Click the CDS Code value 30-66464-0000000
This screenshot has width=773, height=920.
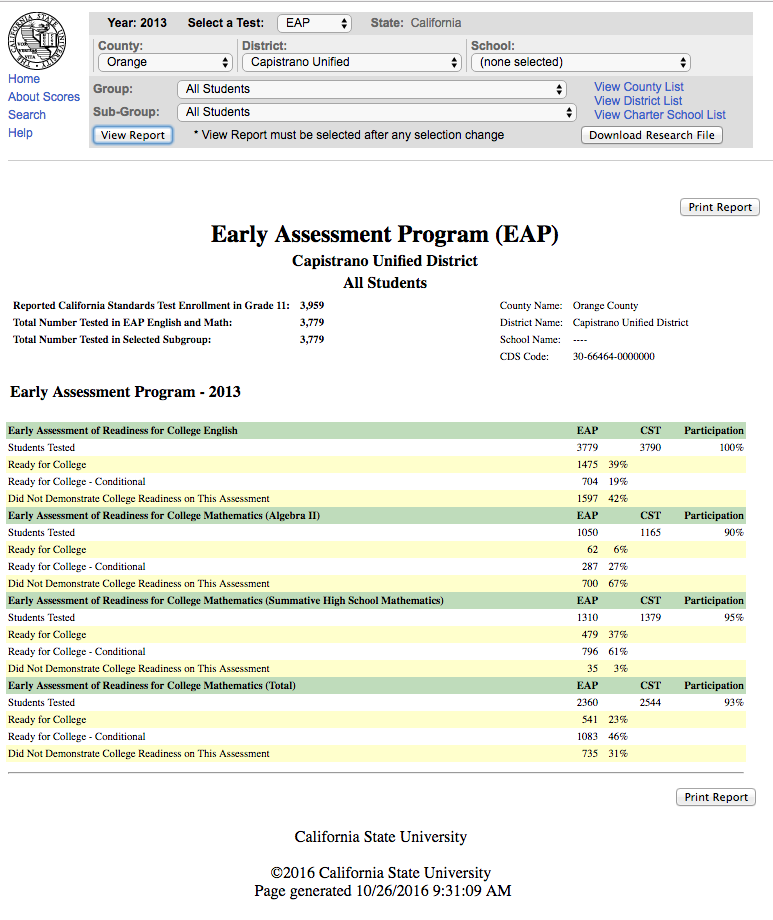[613, 356]
